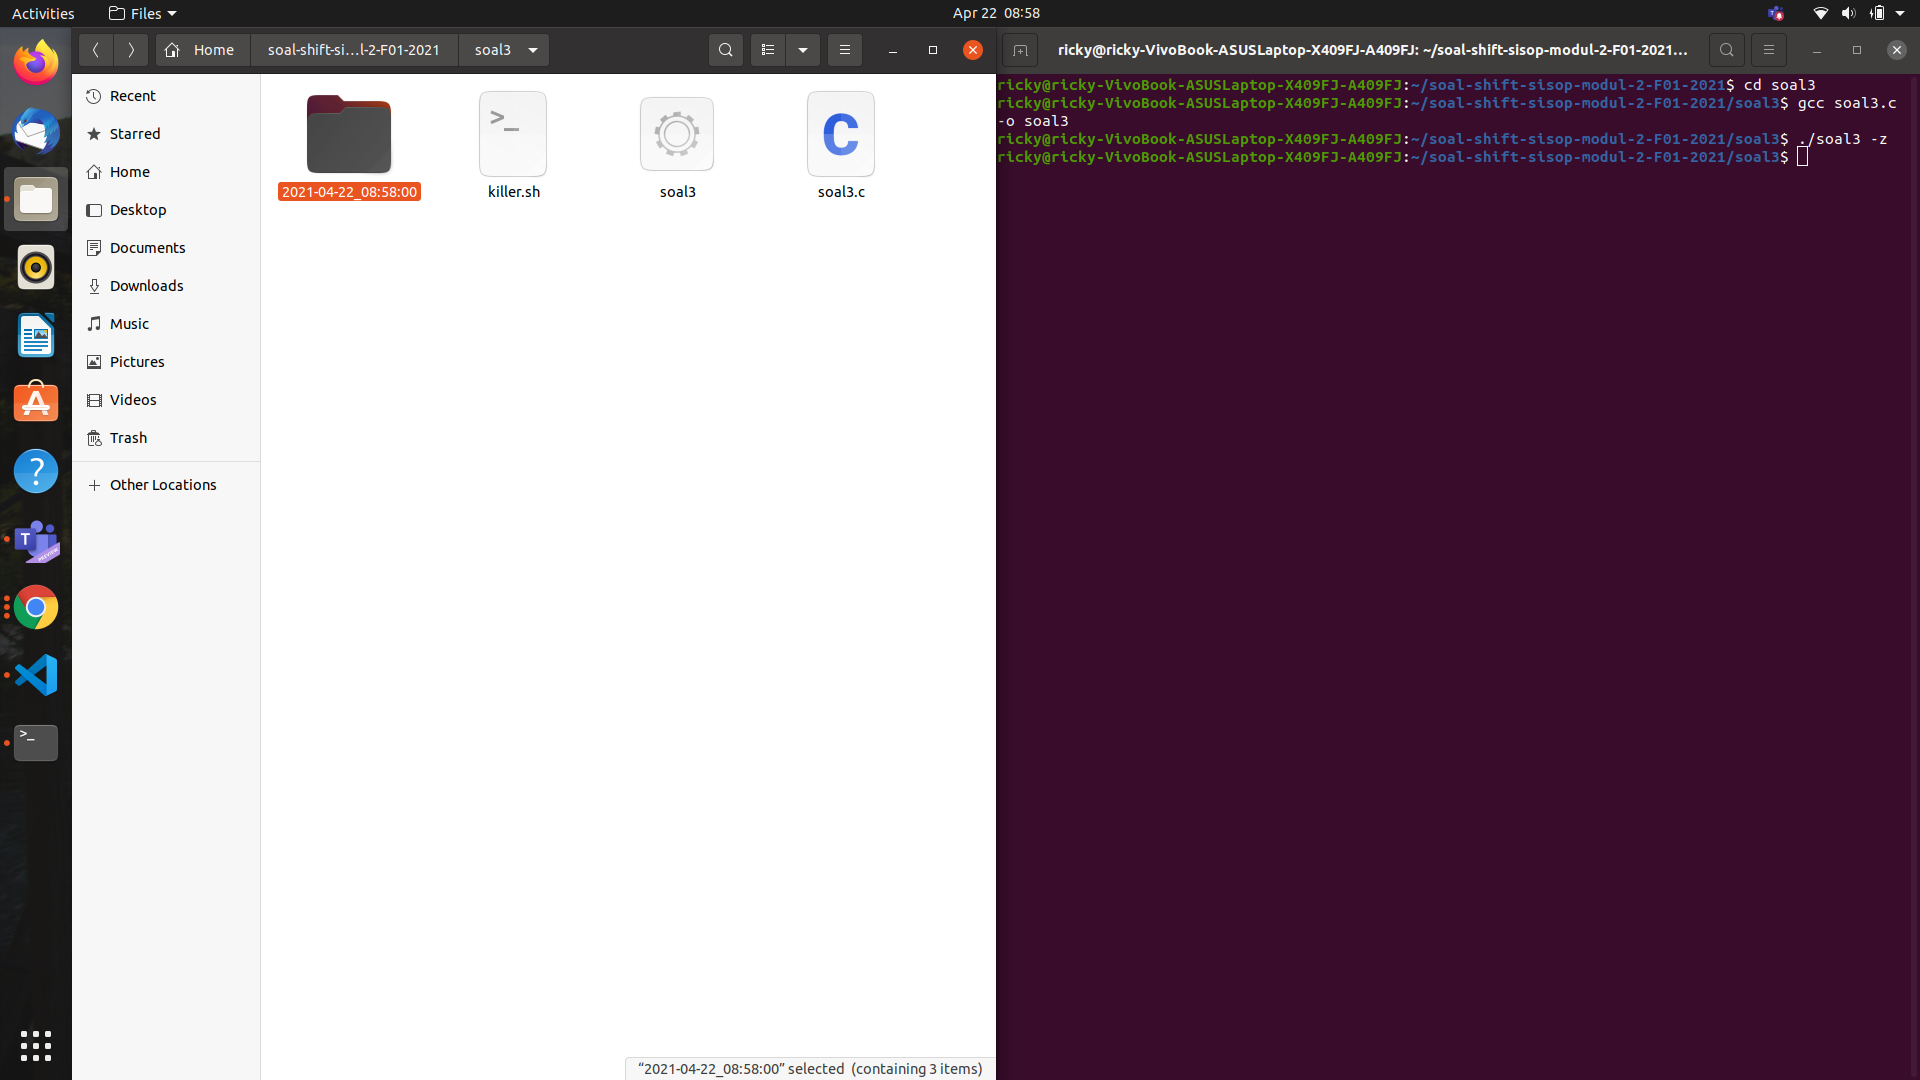Open view options dropdown in Files
This screenshot has width=1920, height=1080.
pyautogui.click(x=803, y=50)
